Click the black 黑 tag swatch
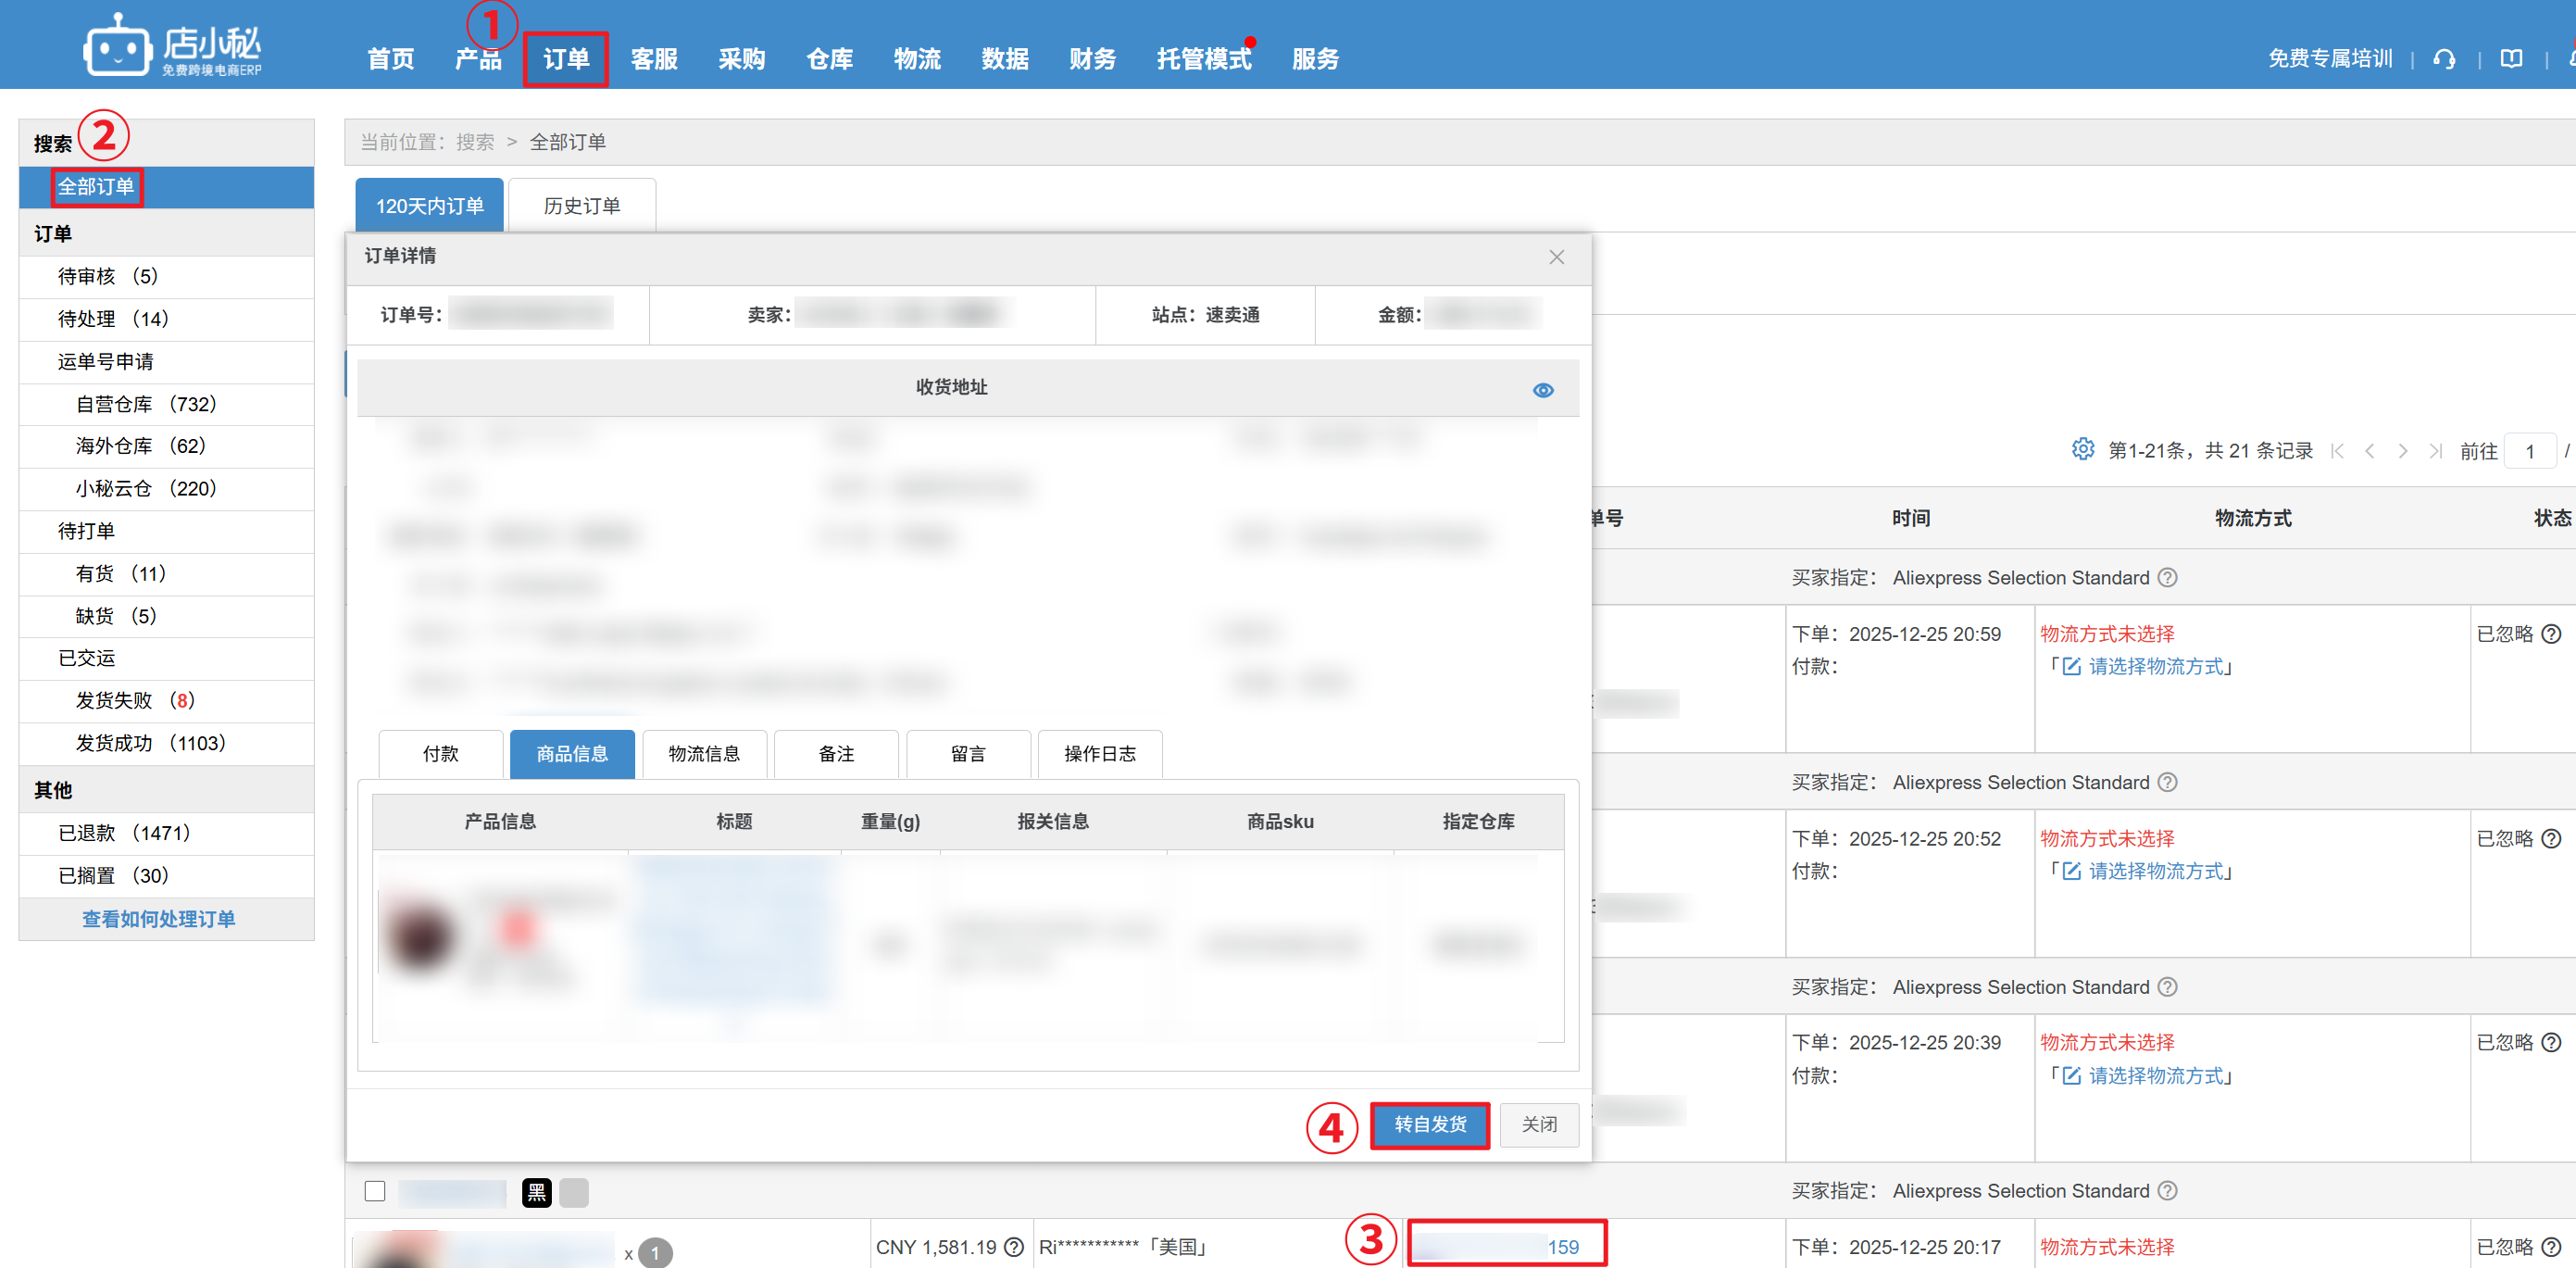Screen dimensions: 2576x1268 536,1191
